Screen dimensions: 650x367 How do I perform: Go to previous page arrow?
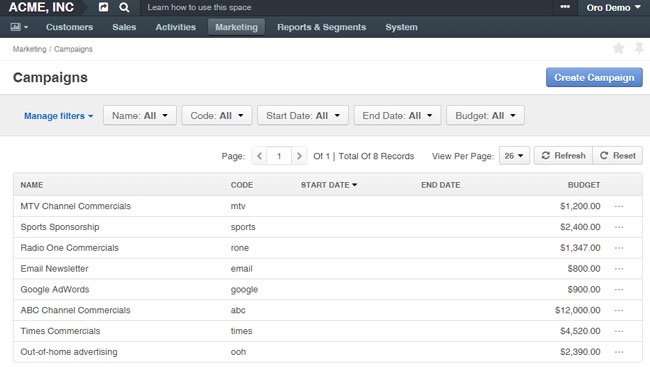[x=260, y=156]
